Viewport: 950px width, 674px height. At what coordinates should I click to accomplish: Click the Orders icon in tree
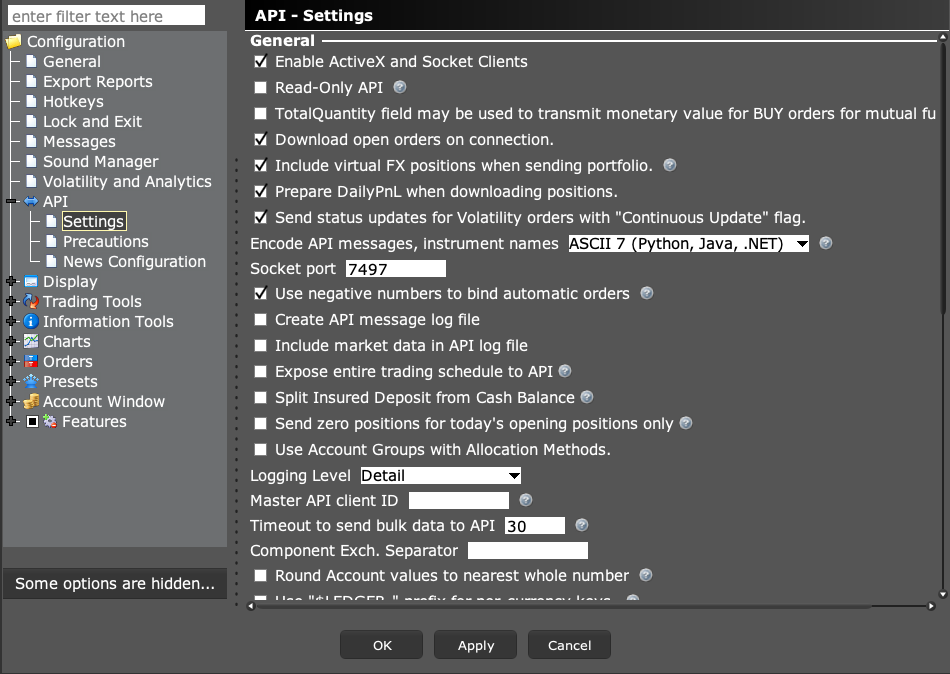(31, 361)
